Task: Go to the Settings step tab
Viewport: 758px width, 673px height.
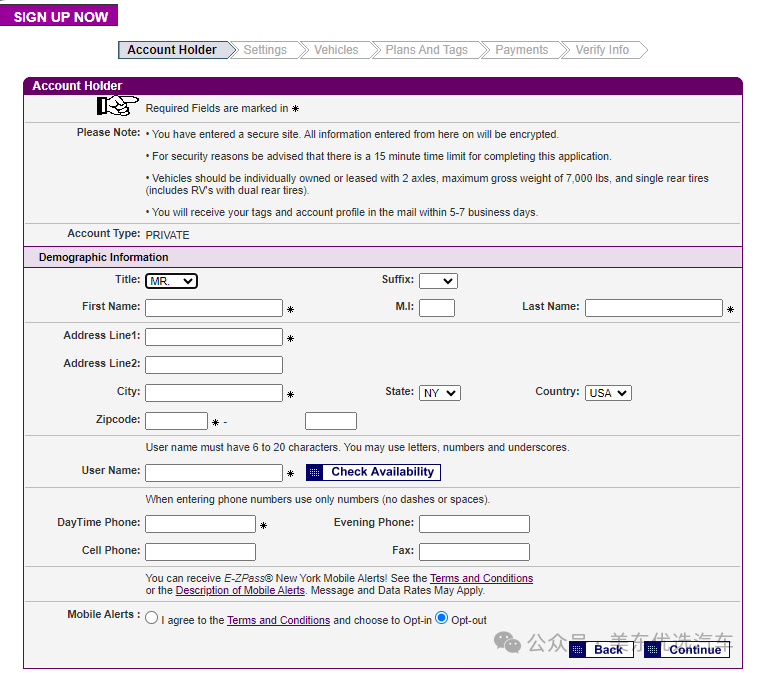Action: tap(265, 50)
